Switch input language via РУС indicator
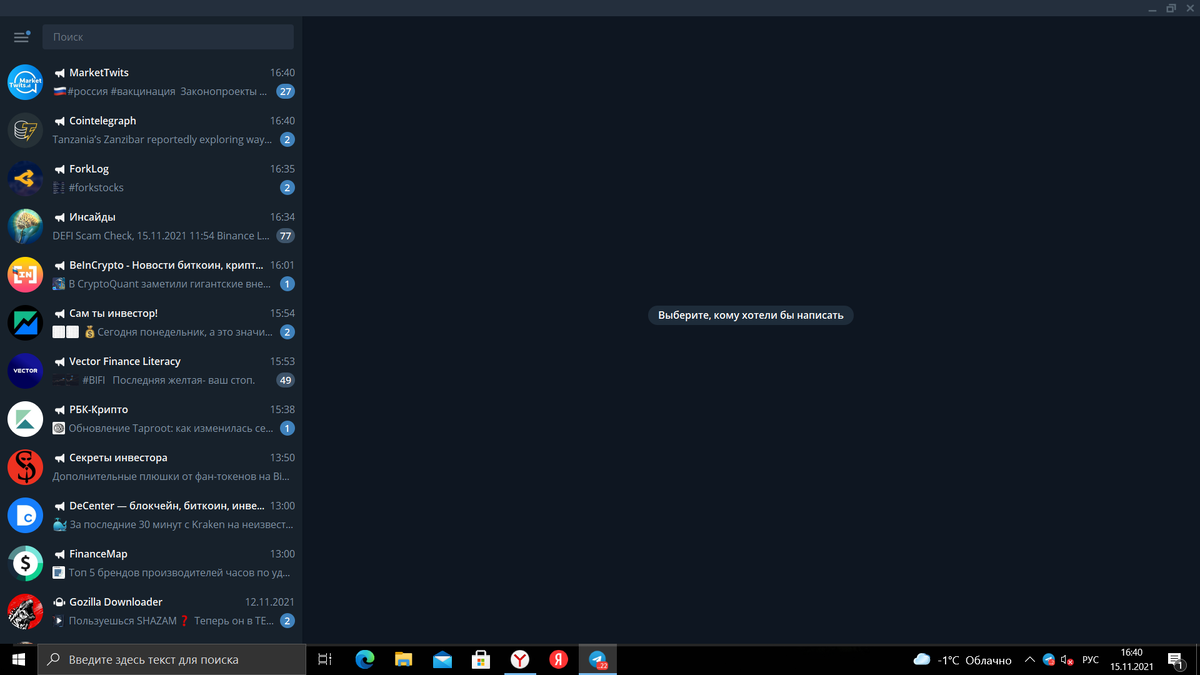The height and width of the screenshot is (675, 1200). pos(1091,660)
